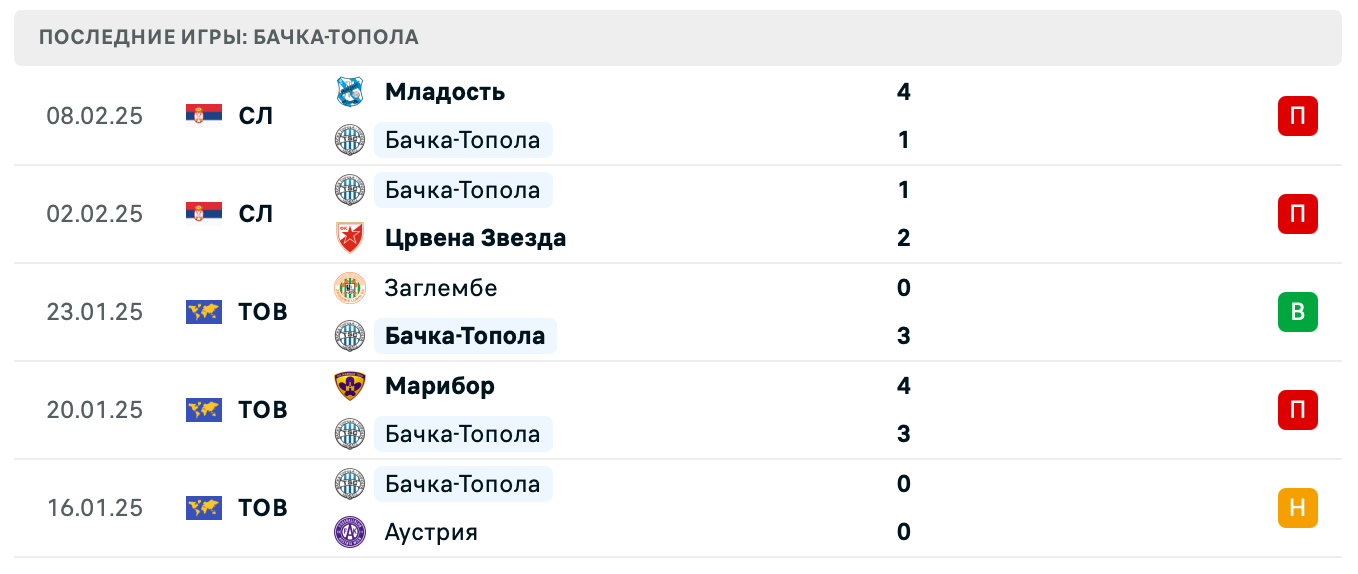Click the Бачка-Топола crest in the 16.01.25 match
The image size is (1358, 574).
(x=349, y=484)
